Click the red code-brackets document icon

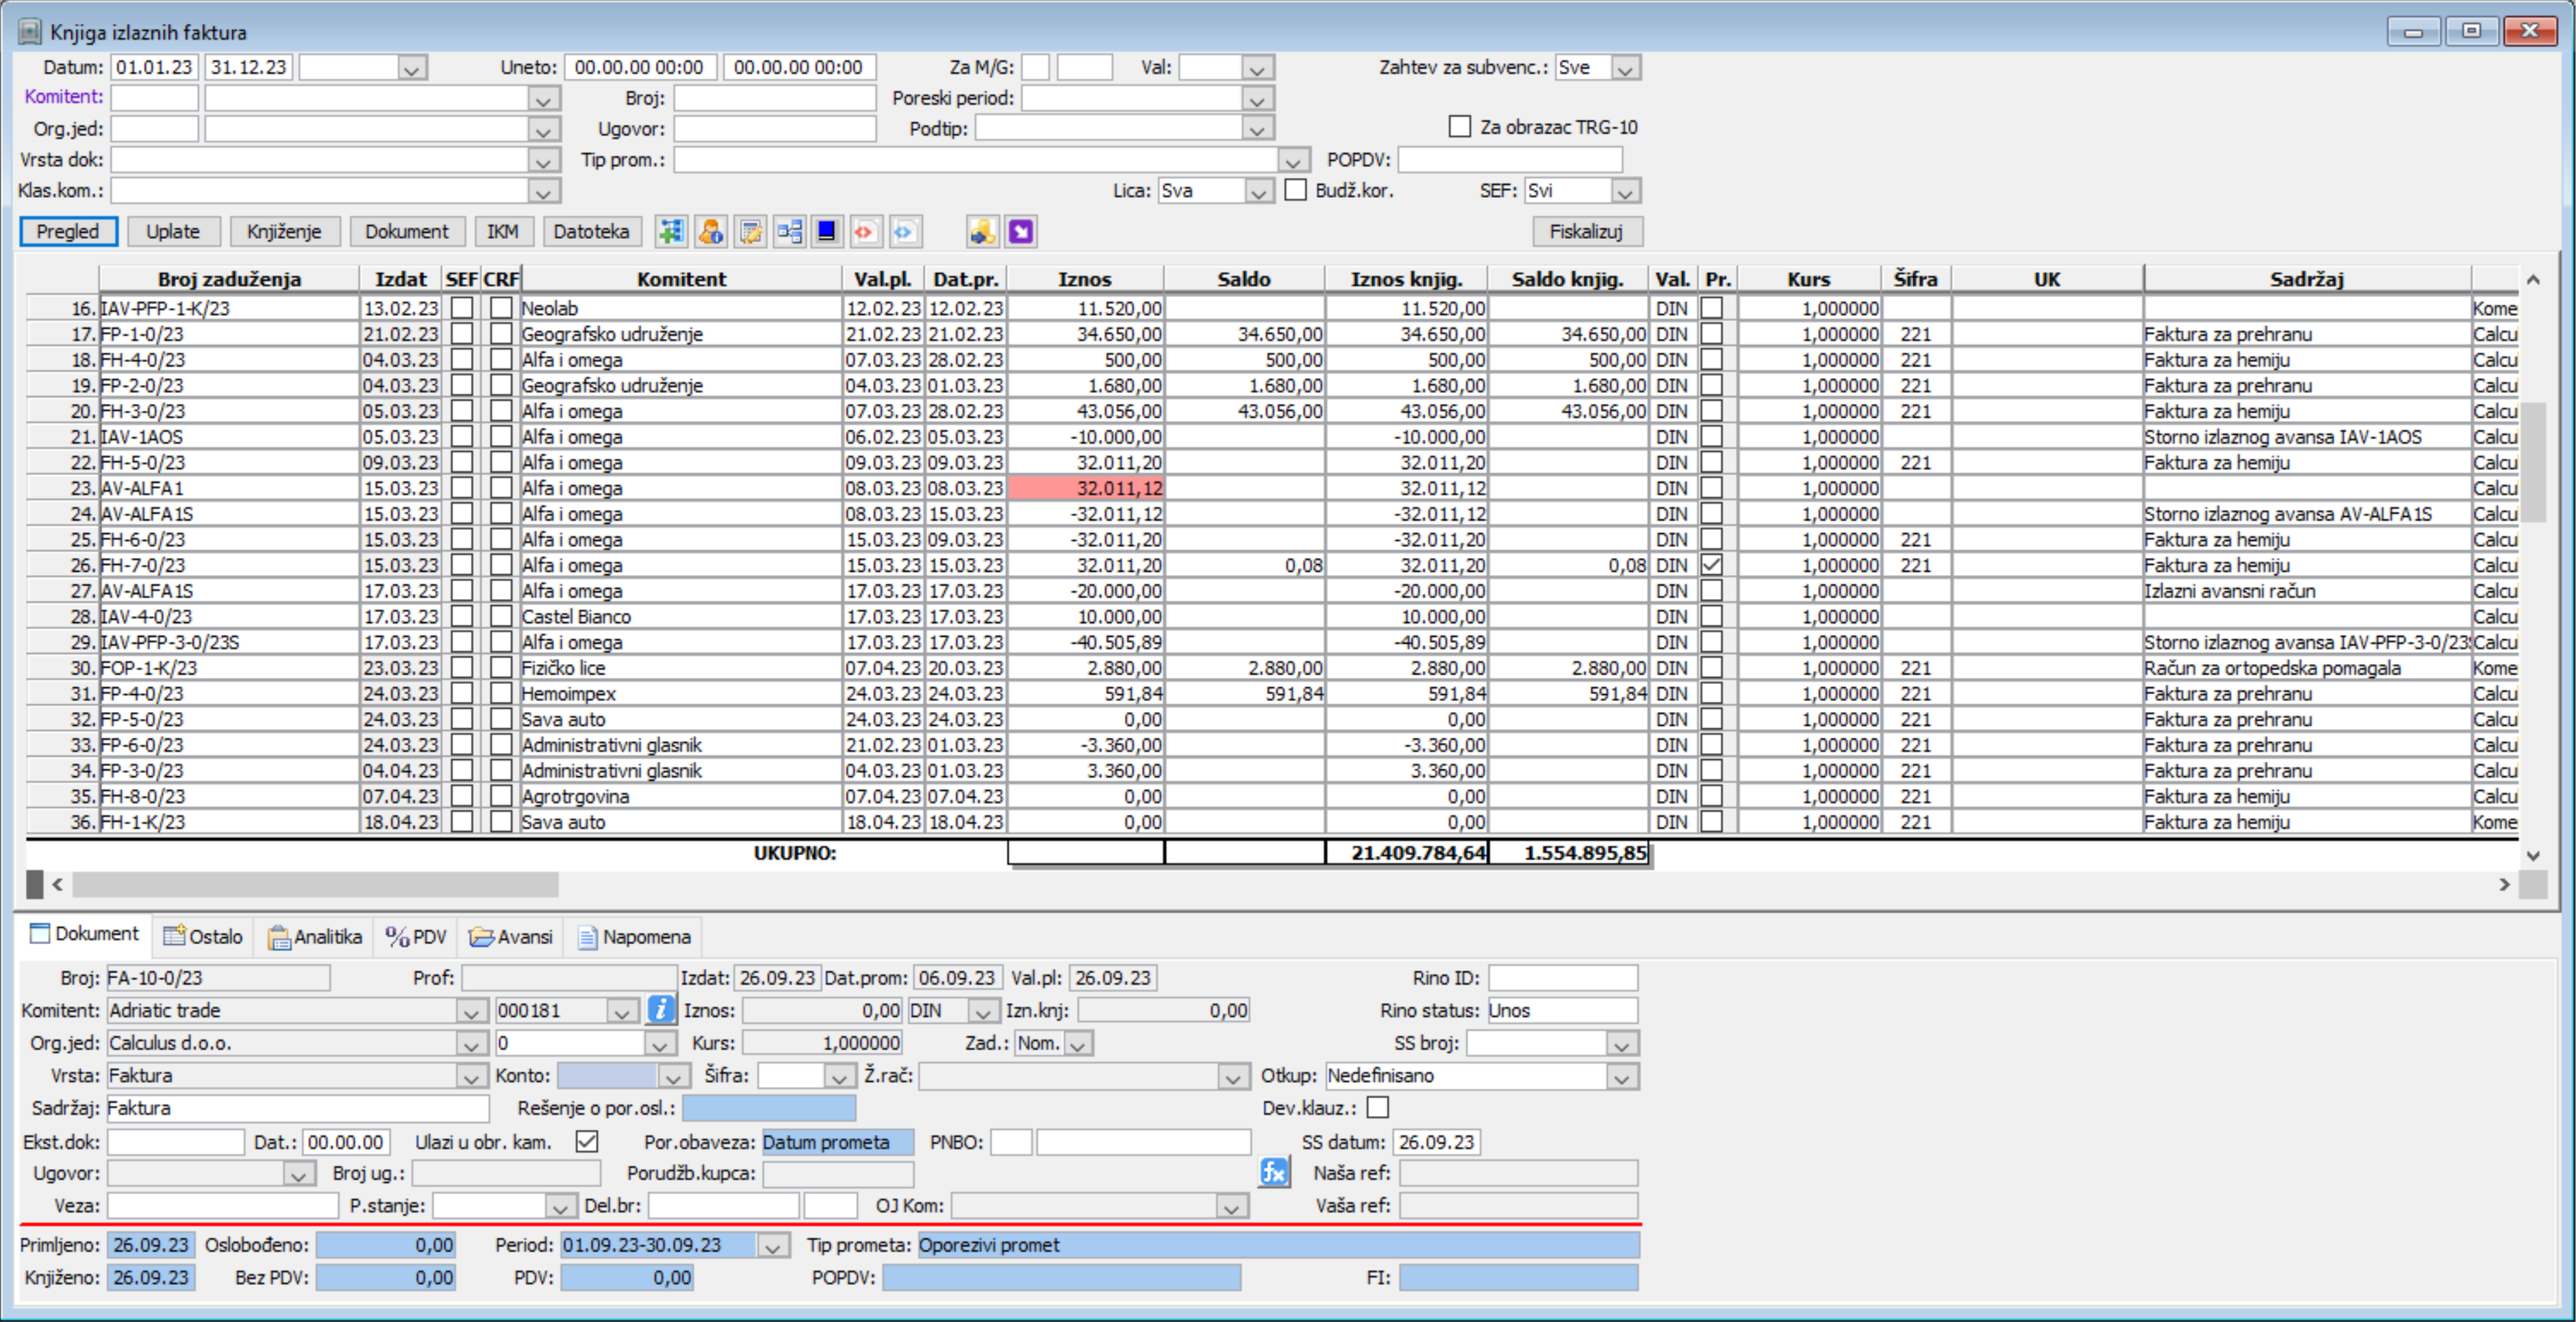[x=865, y=232]
